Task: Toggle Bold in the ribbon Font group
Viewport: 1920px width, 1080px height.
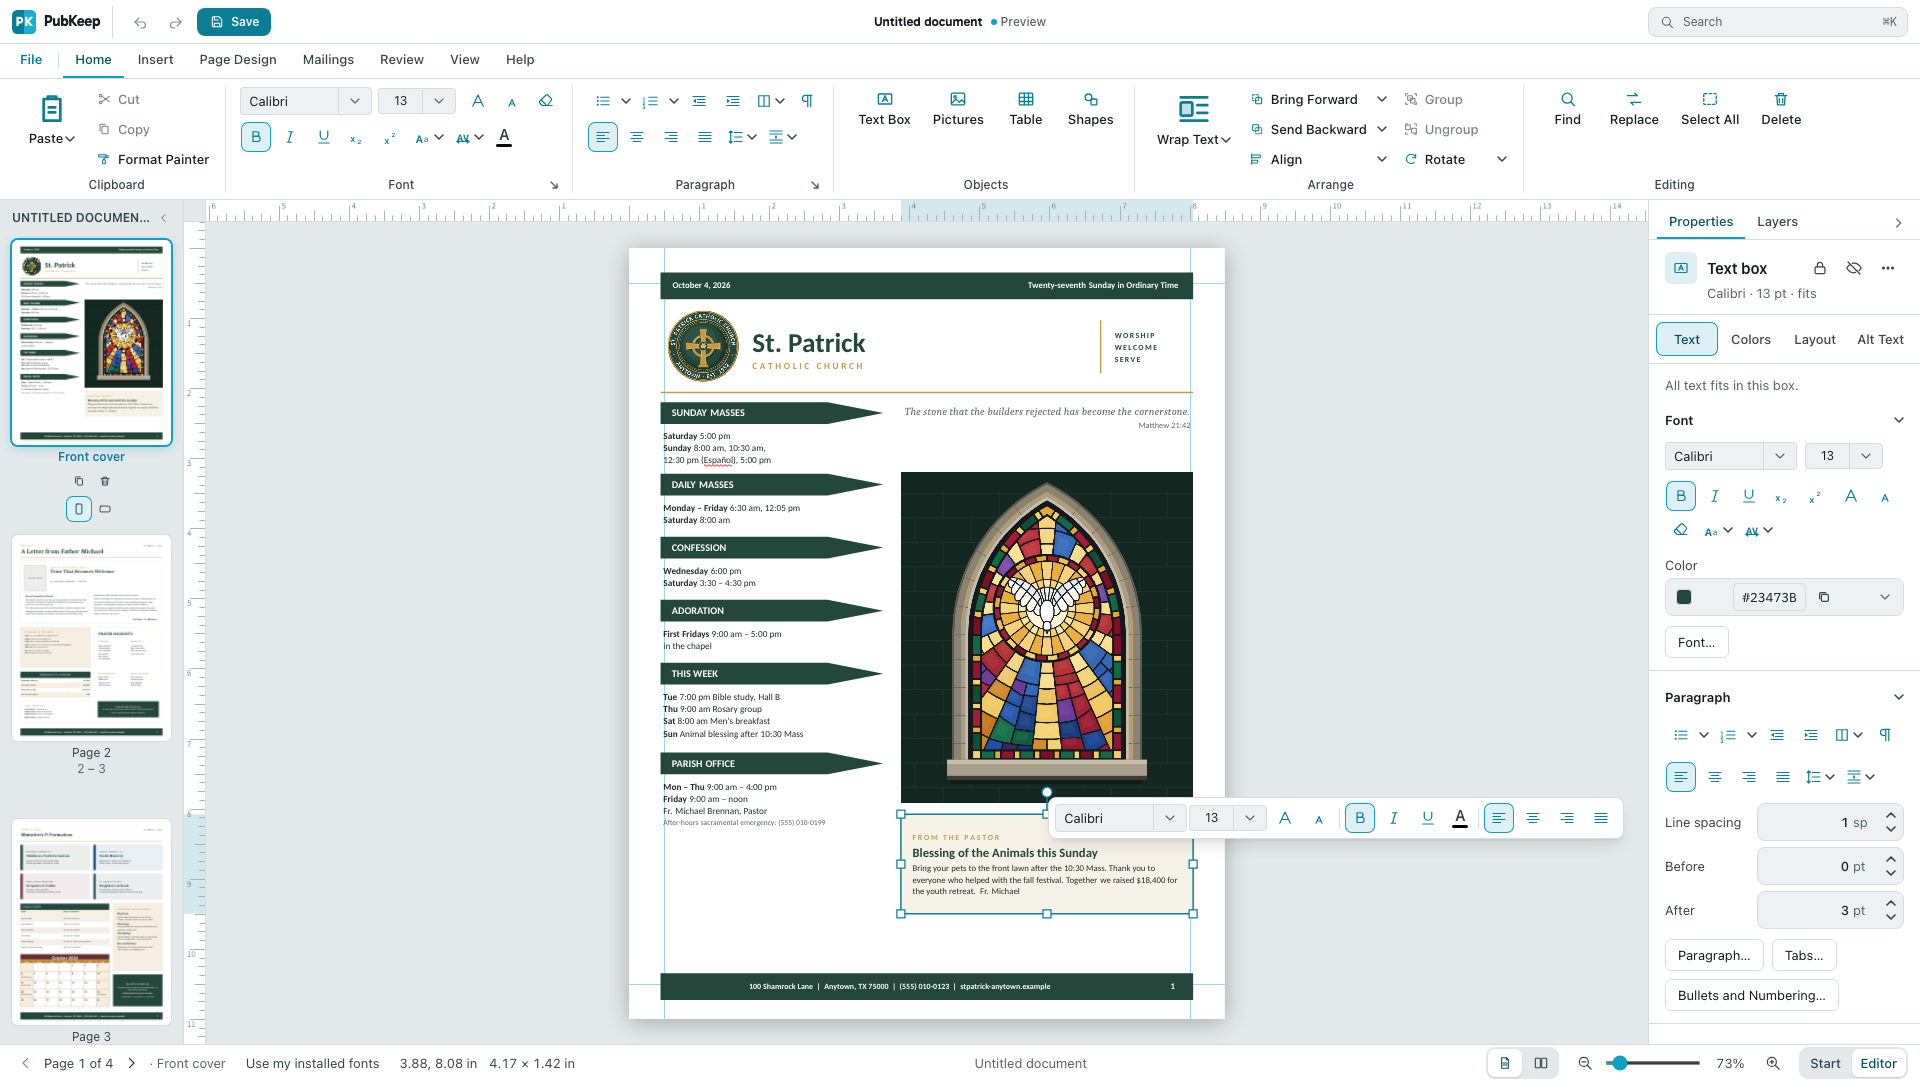Action: [x=256, y=137]
